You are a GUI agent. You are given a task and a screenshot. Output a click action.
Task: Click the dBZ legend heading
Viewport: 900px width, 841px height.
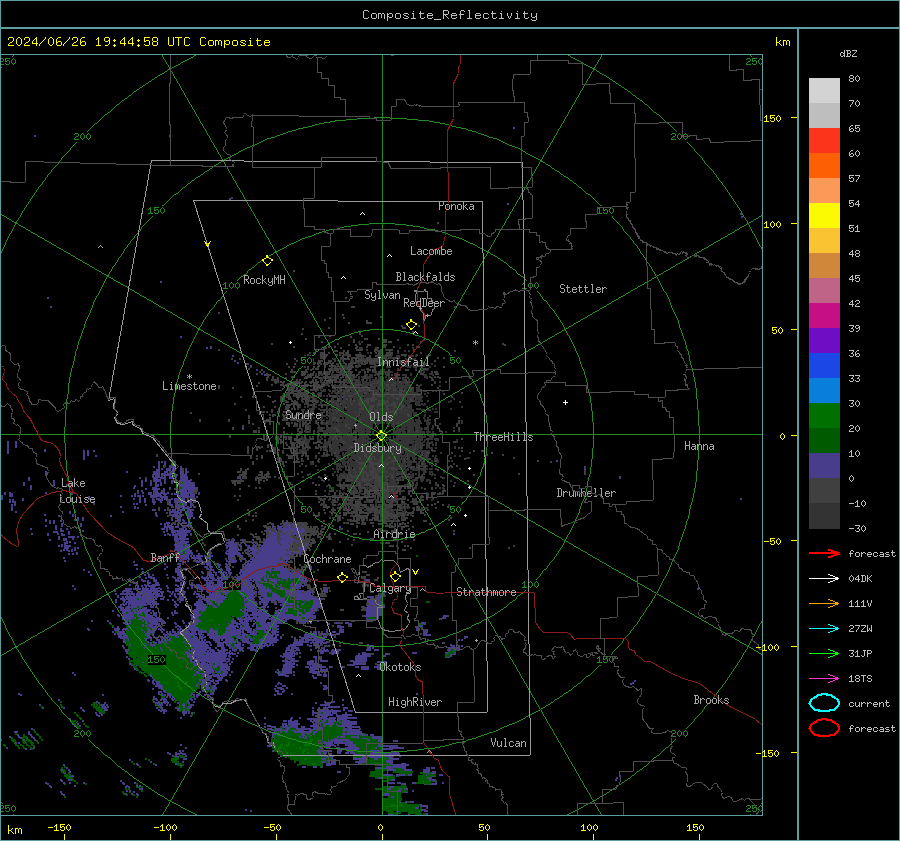[848, 53]
